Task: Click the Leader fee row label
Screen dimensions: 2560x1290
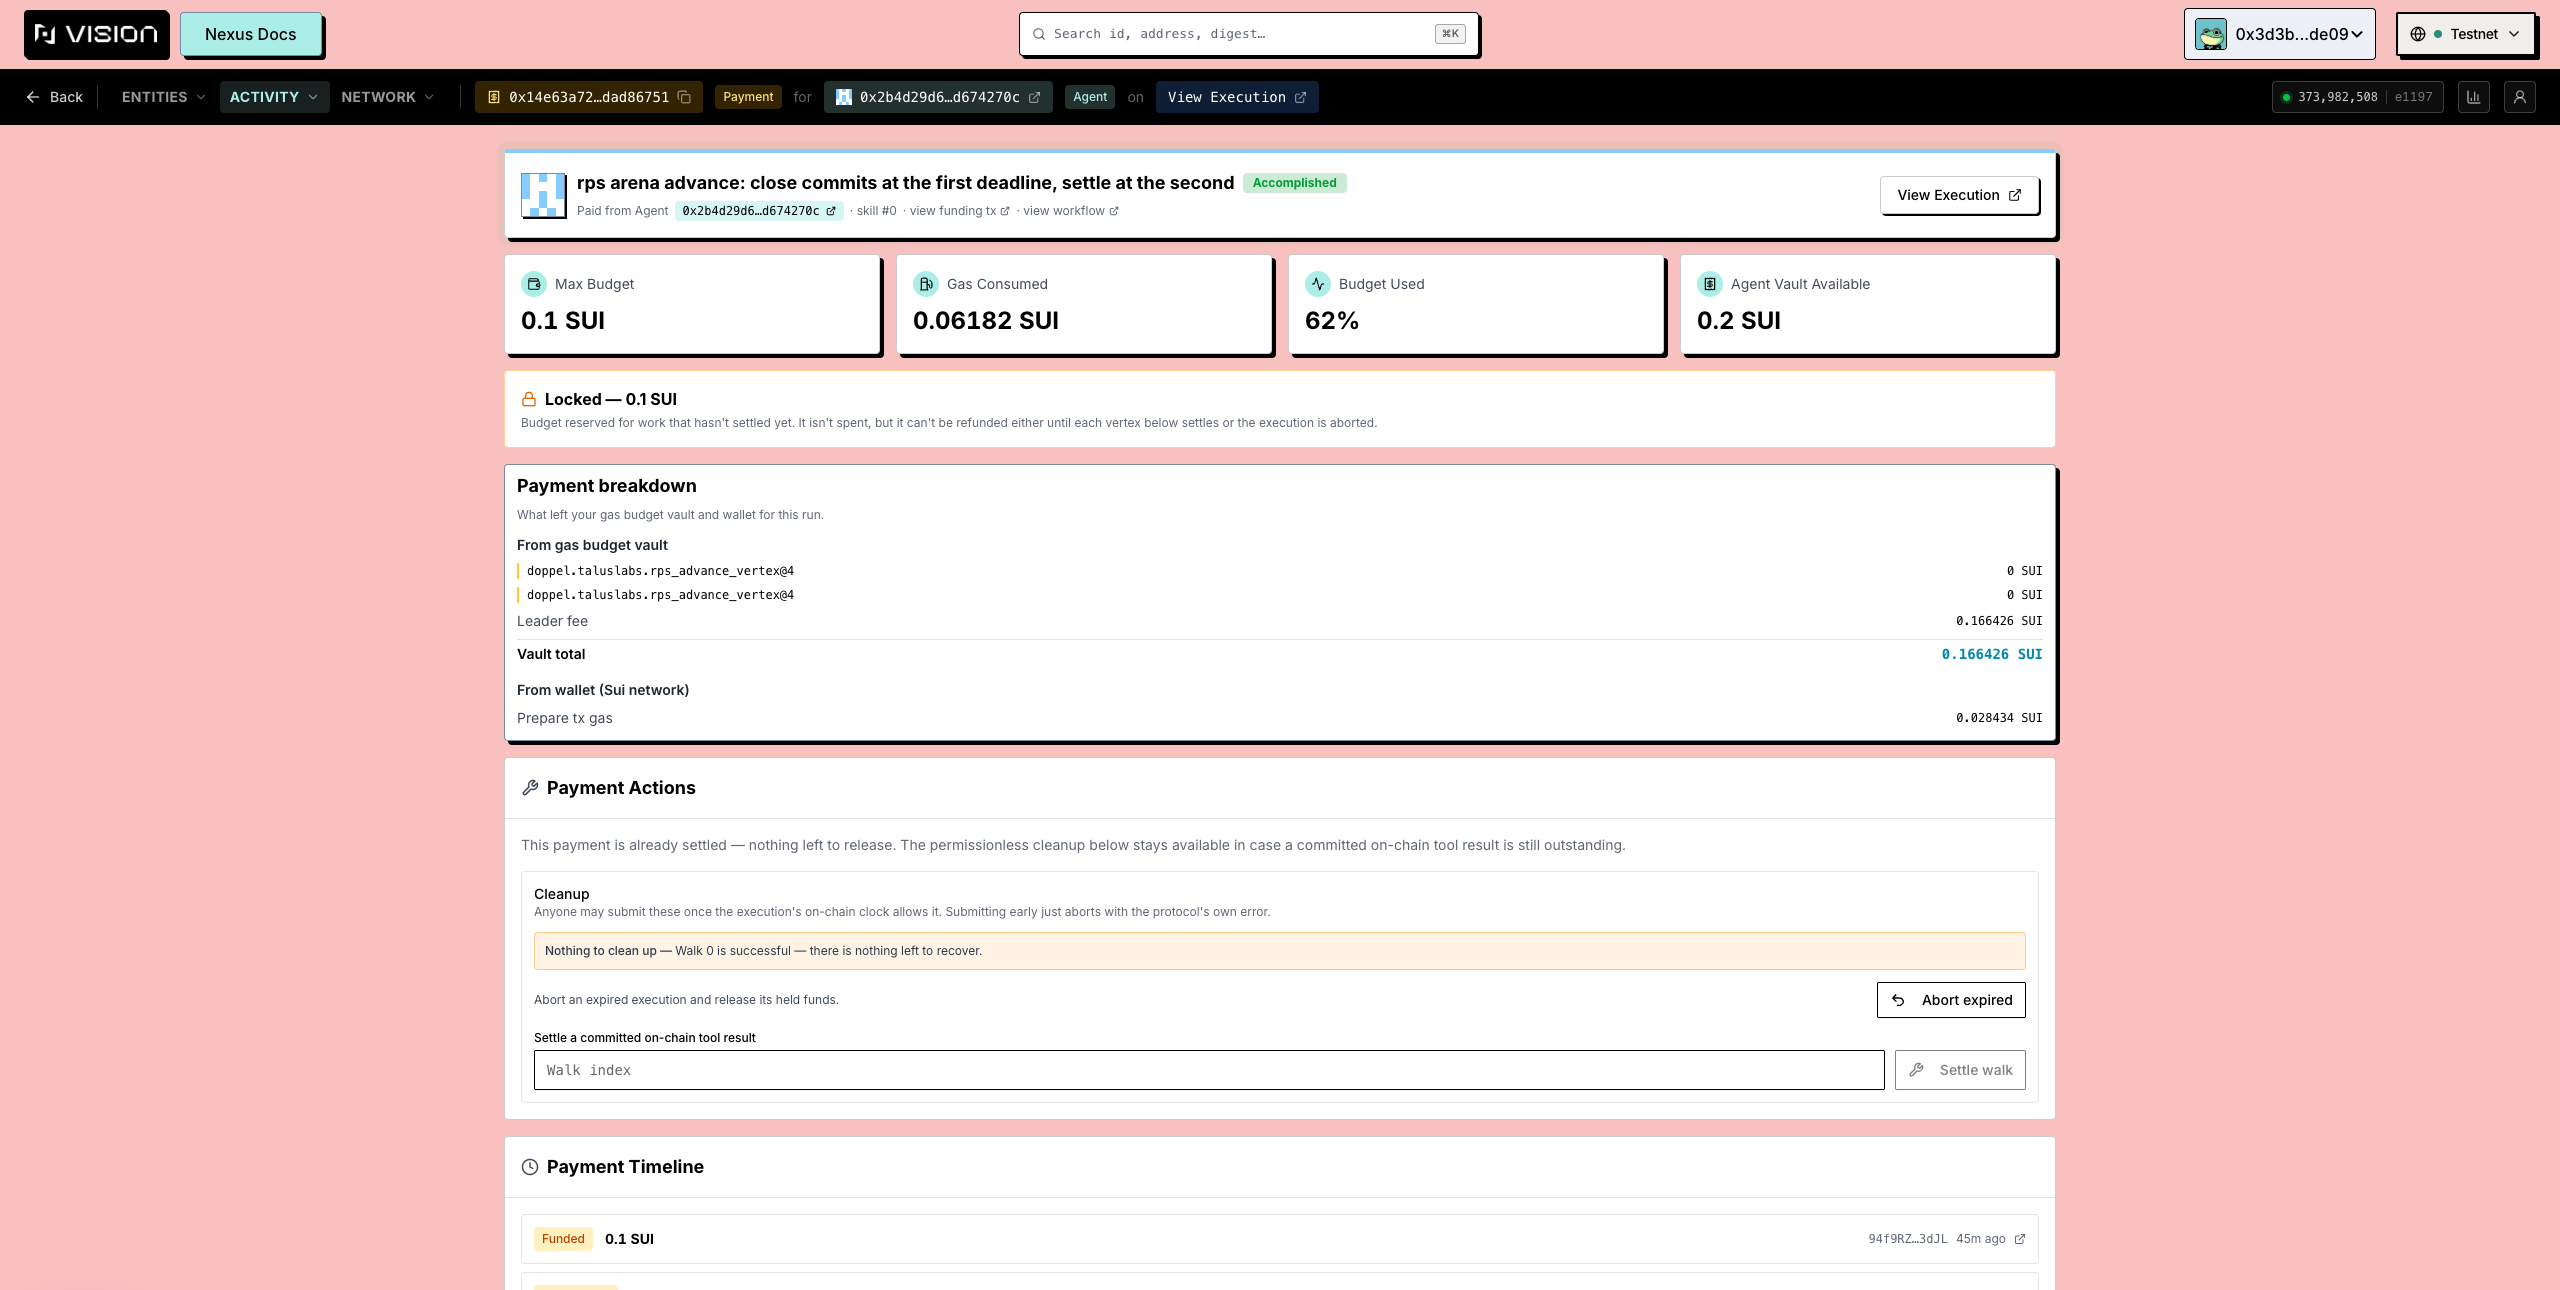Action: tap(552, 621)
